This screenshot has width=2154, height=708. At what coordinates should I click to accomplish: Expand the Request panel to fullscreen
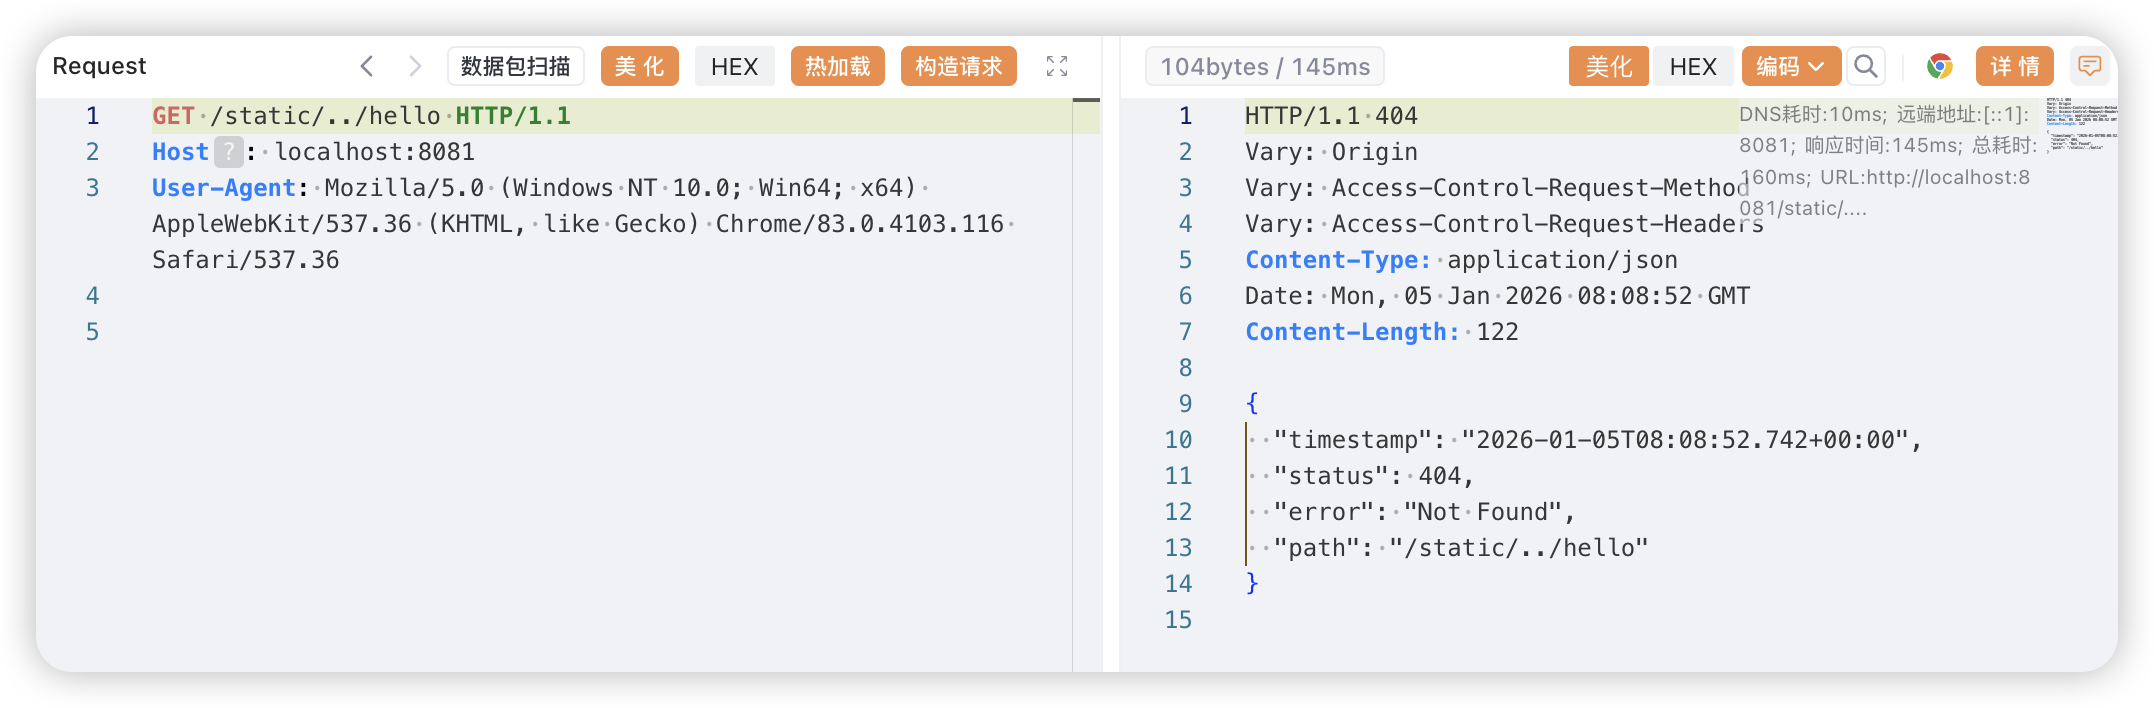pyautogui.click(x=1057, y=66)
